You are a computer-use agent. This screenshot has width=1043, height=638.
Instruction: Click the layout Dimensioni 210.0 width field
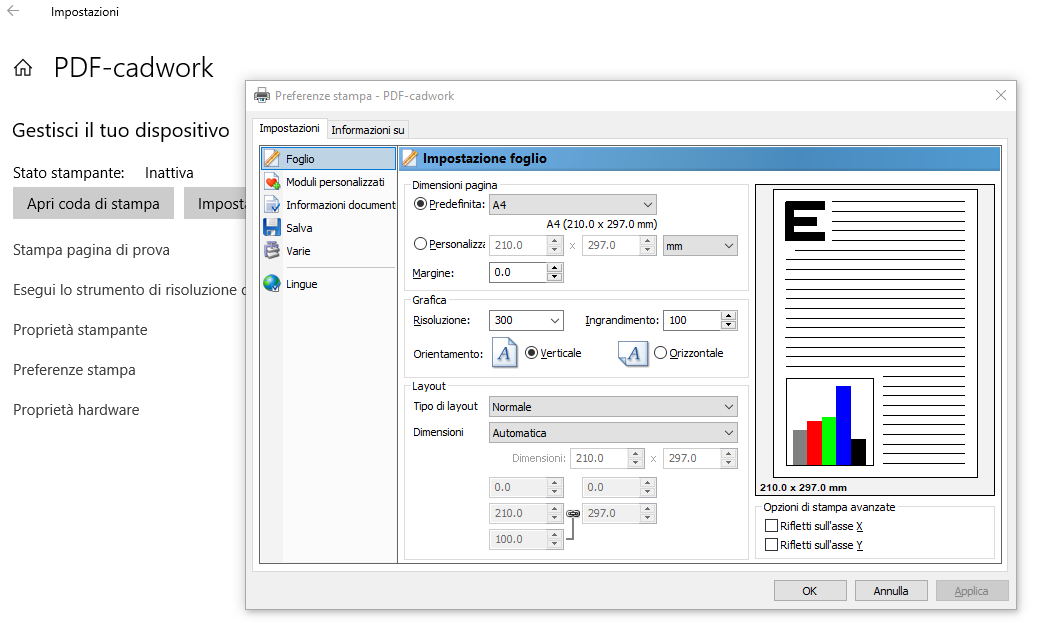pyautogui.click(x=599, y=458)
